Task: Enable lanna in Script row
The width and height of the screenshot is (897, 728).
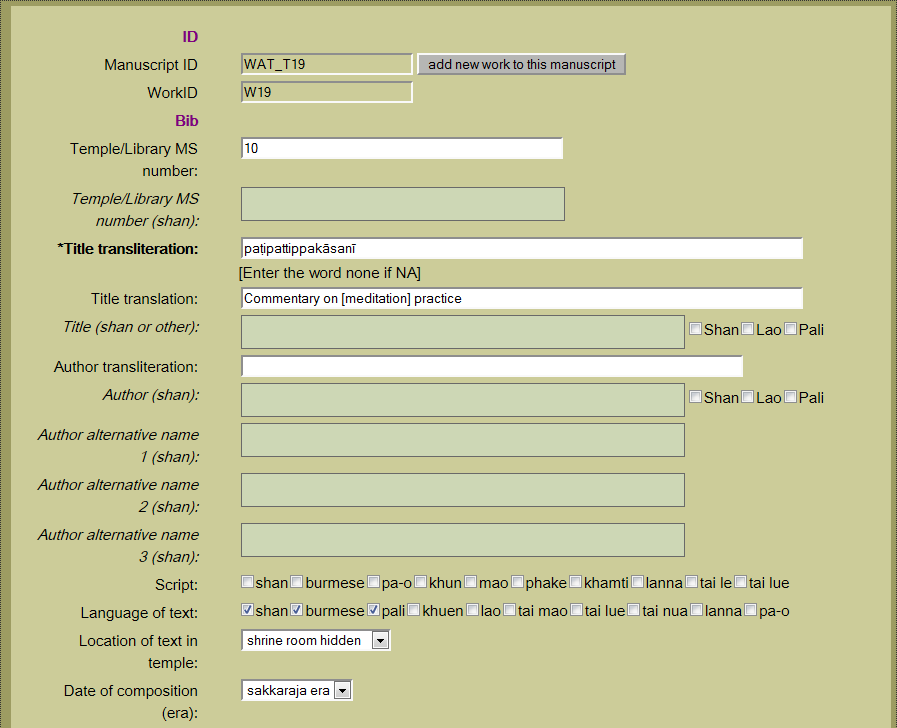Action: (x=638, y=582)
